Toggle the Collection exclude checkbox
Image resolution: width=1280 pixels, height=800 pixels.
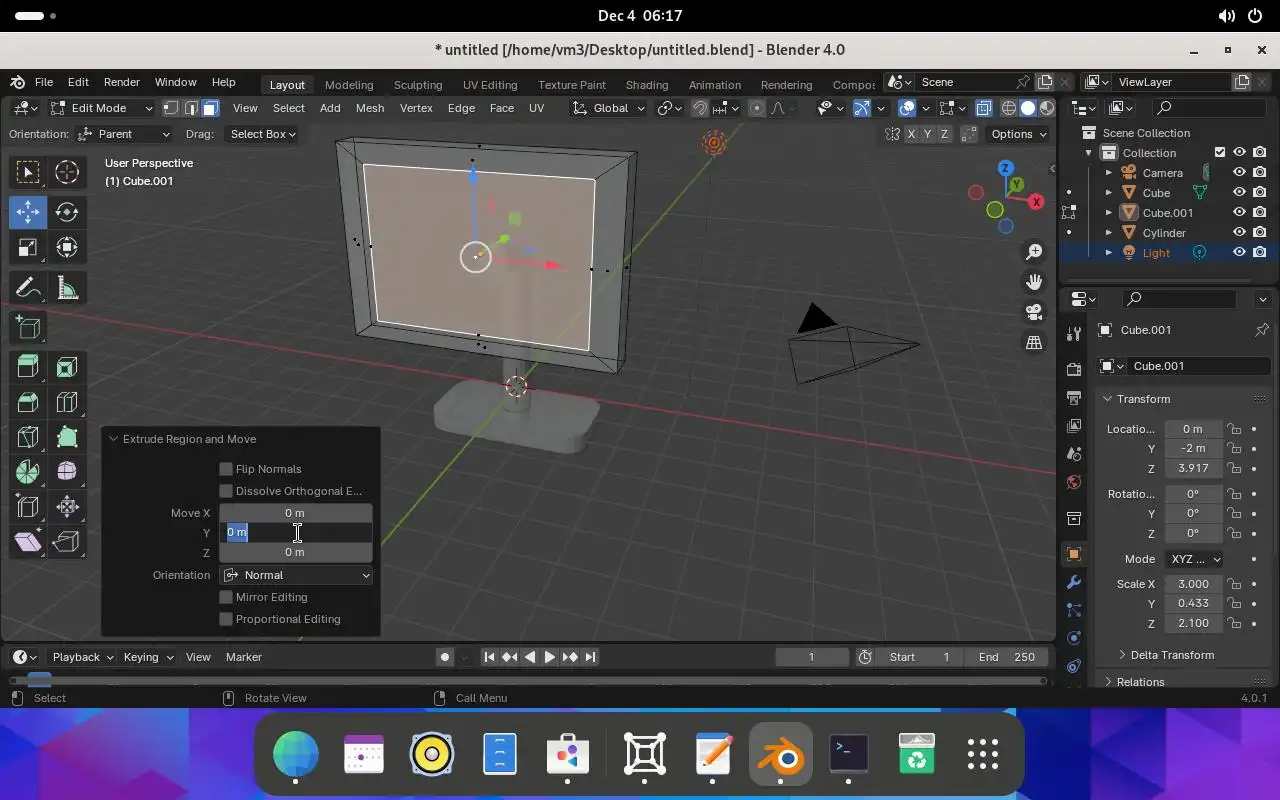1219,152
